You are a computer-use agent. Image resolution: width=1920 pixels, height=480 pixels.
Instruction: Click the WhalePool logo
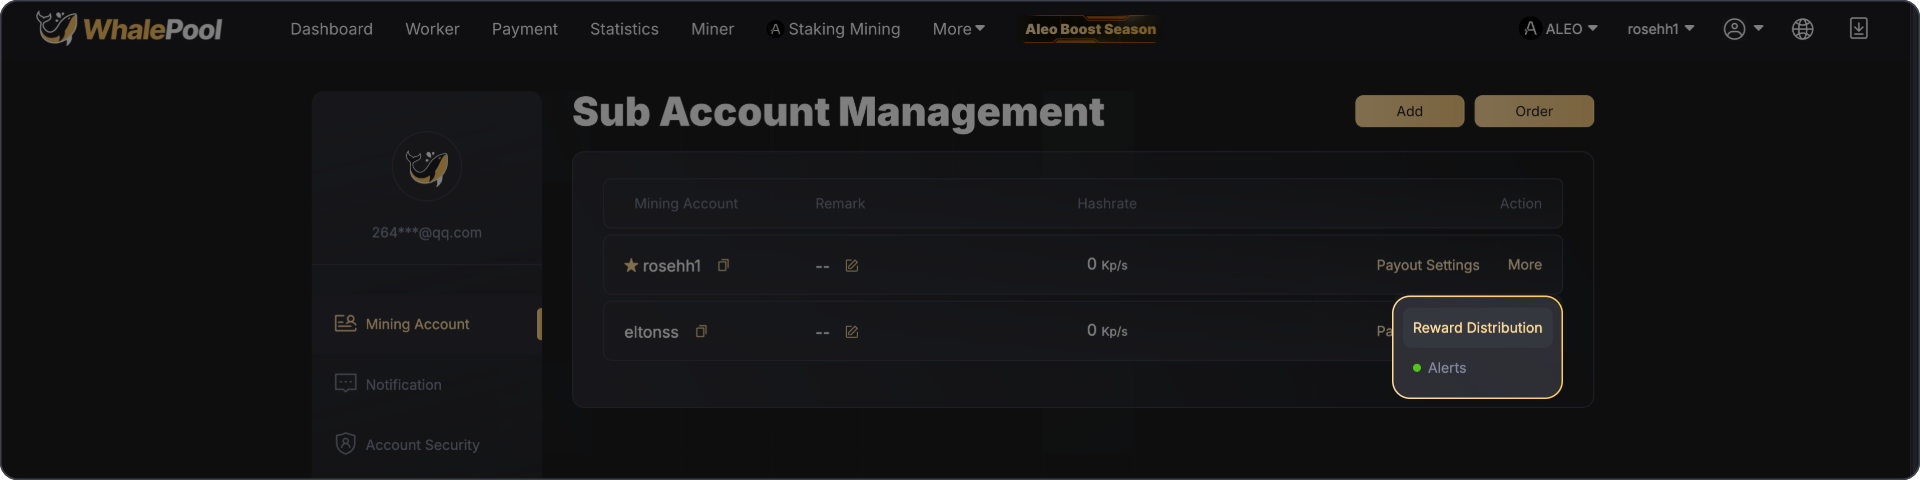coord(129,29)
